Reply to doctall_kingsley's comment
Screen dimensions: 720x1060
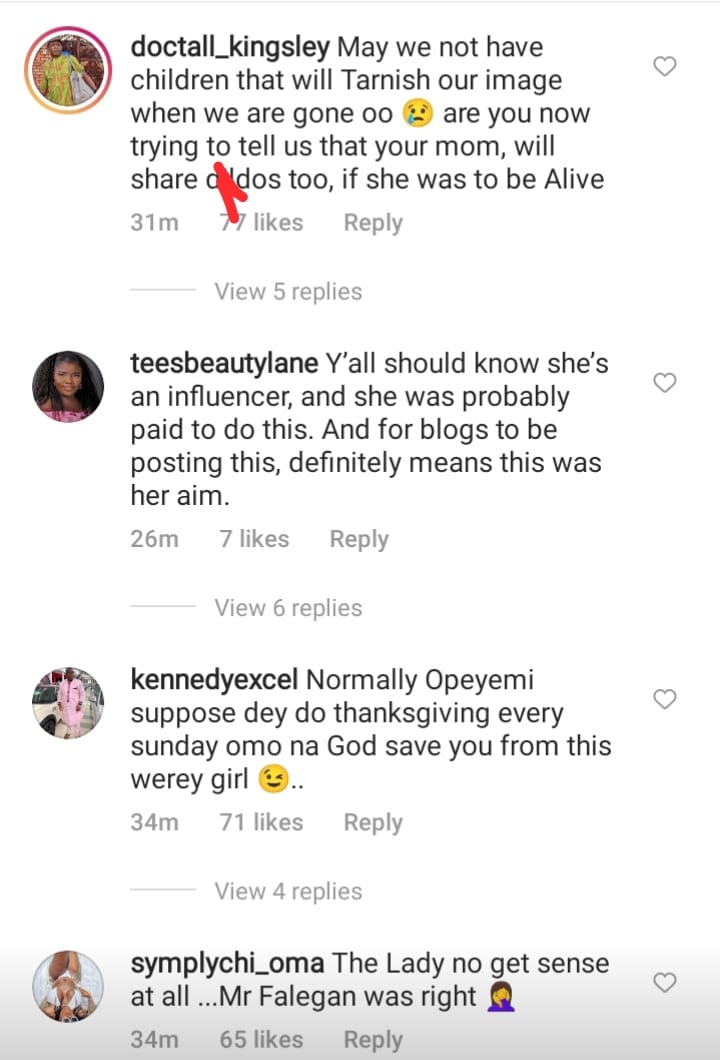tap(373, 223)
